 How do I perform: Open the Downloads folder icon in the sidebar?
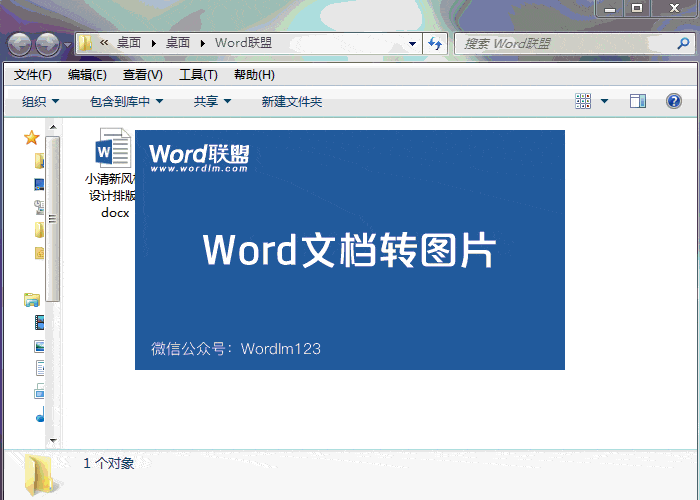pos(39,161)
